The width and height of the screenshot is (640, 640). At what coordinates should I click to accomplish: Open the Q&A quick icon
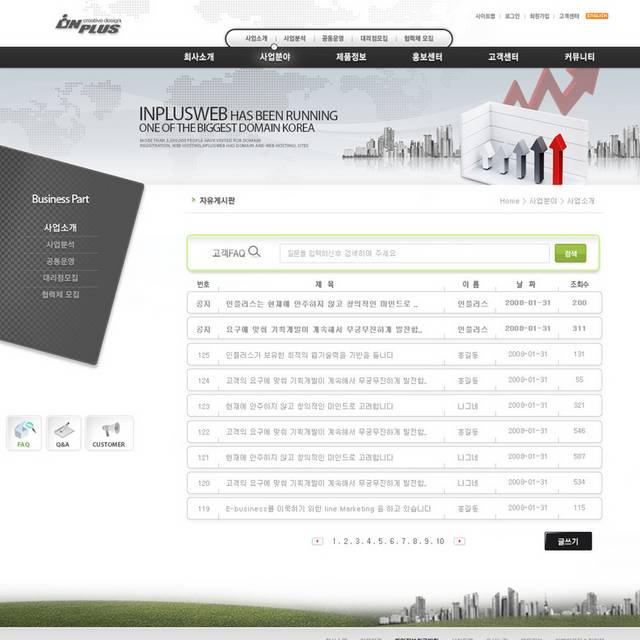pos(63,433)
